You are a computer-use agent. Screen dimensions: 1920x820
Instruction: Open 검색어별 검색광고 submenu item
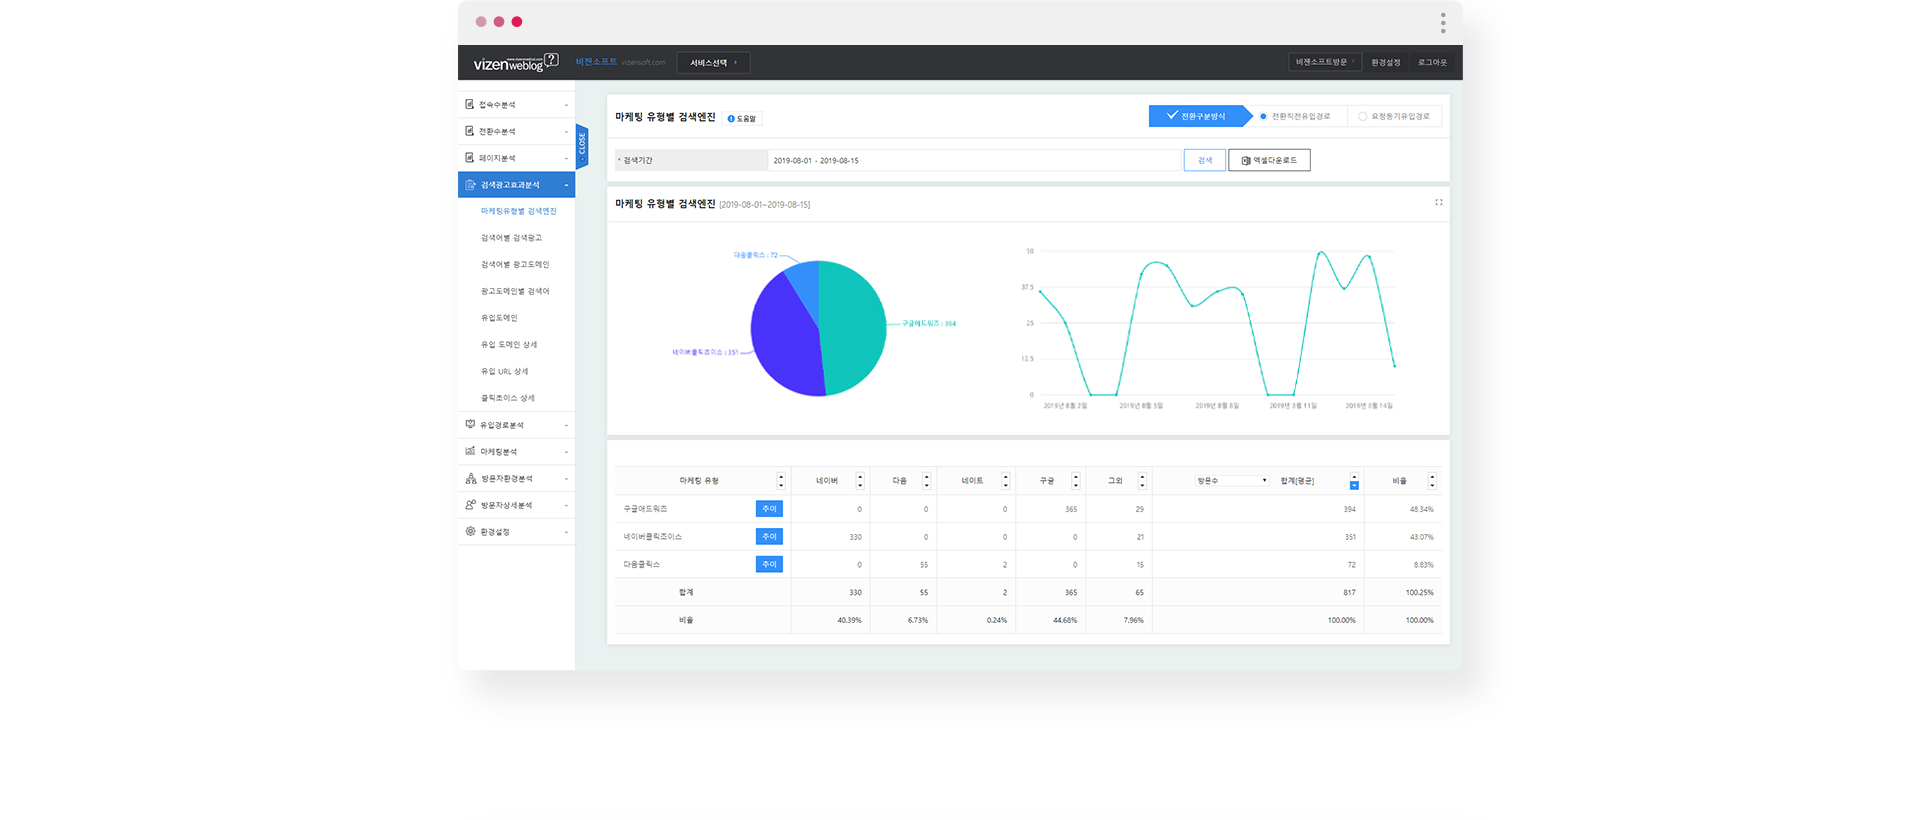[511, 238]
